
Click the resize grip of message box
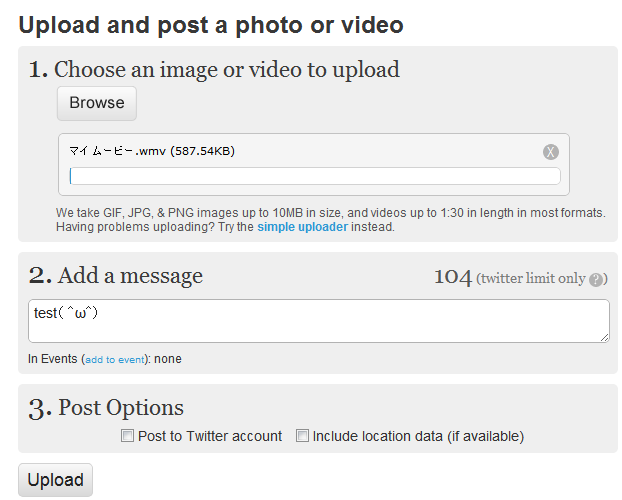point(604,337)
